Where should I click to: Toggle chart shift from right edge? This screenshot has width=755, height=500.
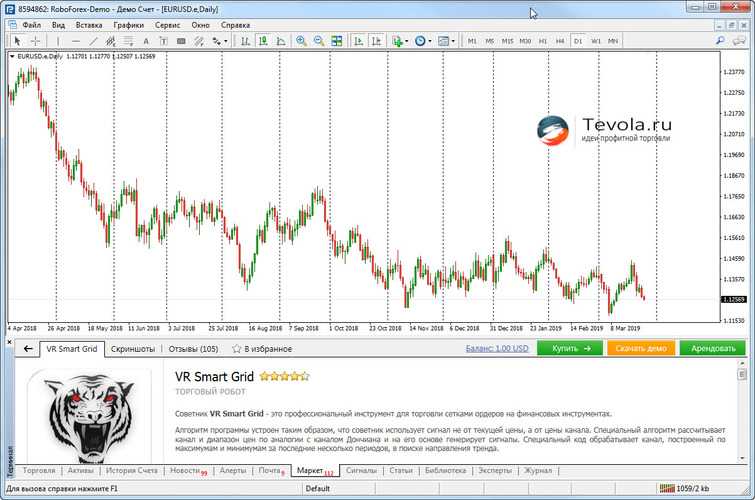coord(376,41)
